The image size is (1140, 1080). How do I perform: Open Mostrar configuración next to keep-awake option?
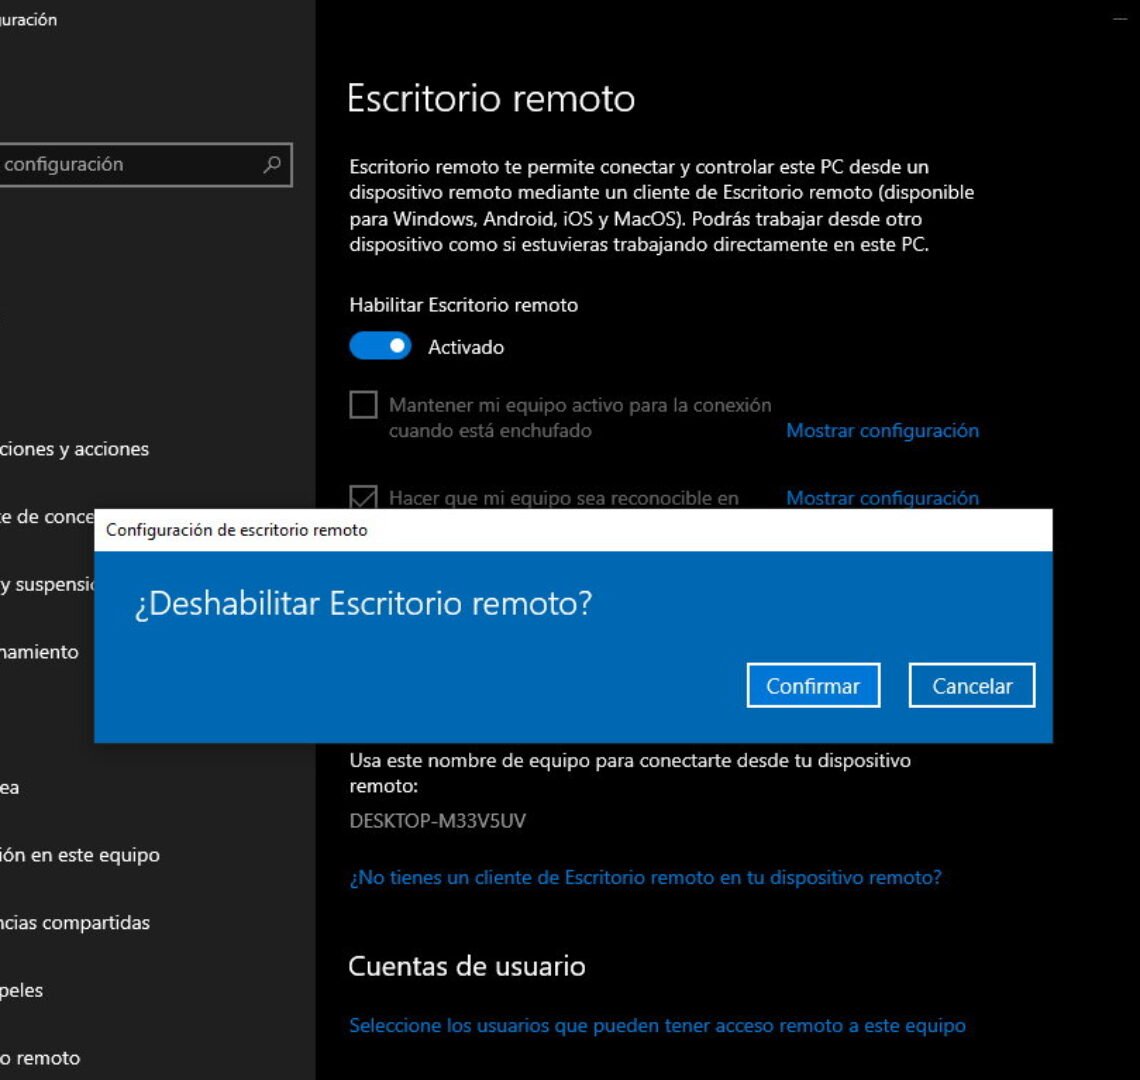[x=883, y=430]
